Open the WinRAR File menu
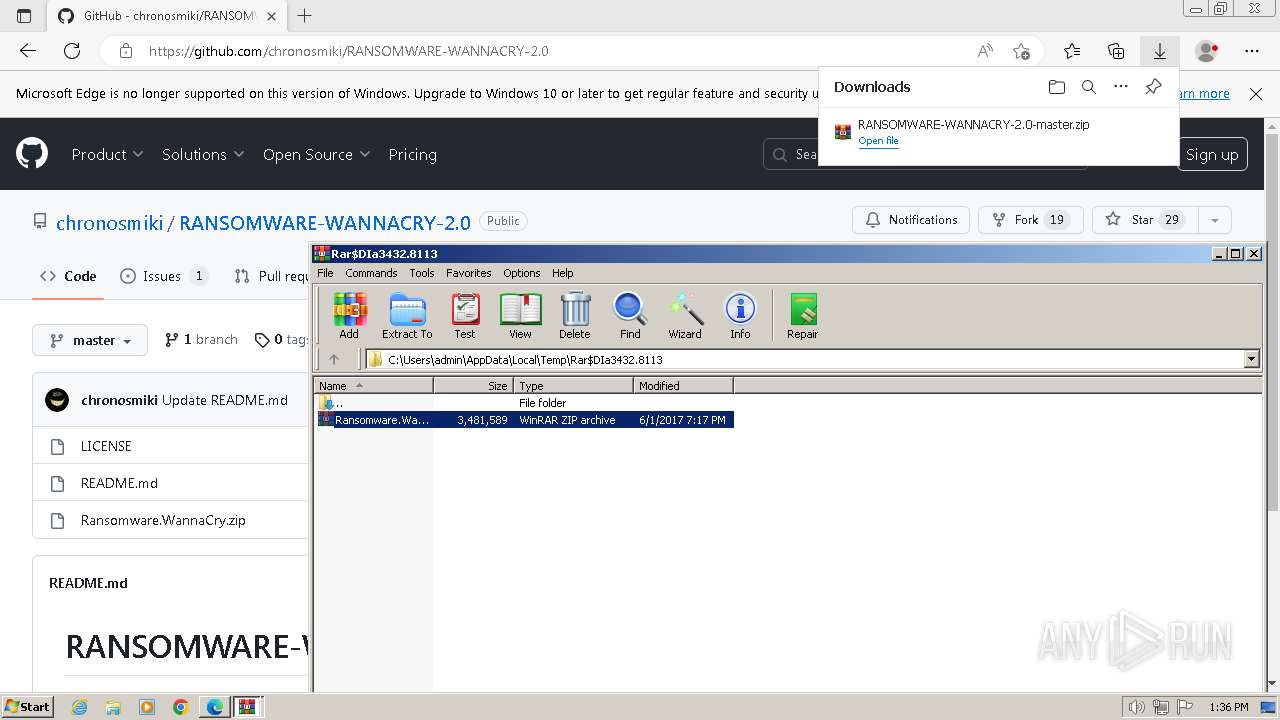1280x720 pixels. click(x=325, y=273)
